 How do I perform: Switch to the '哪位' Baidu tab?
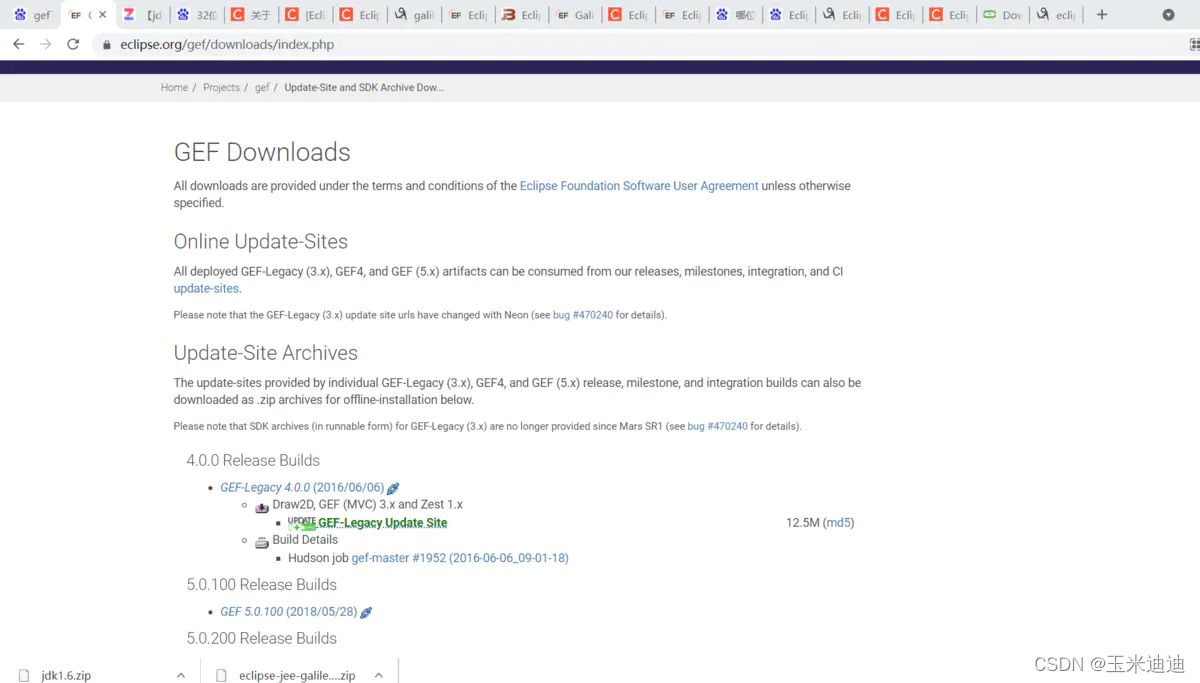(735, 15)
